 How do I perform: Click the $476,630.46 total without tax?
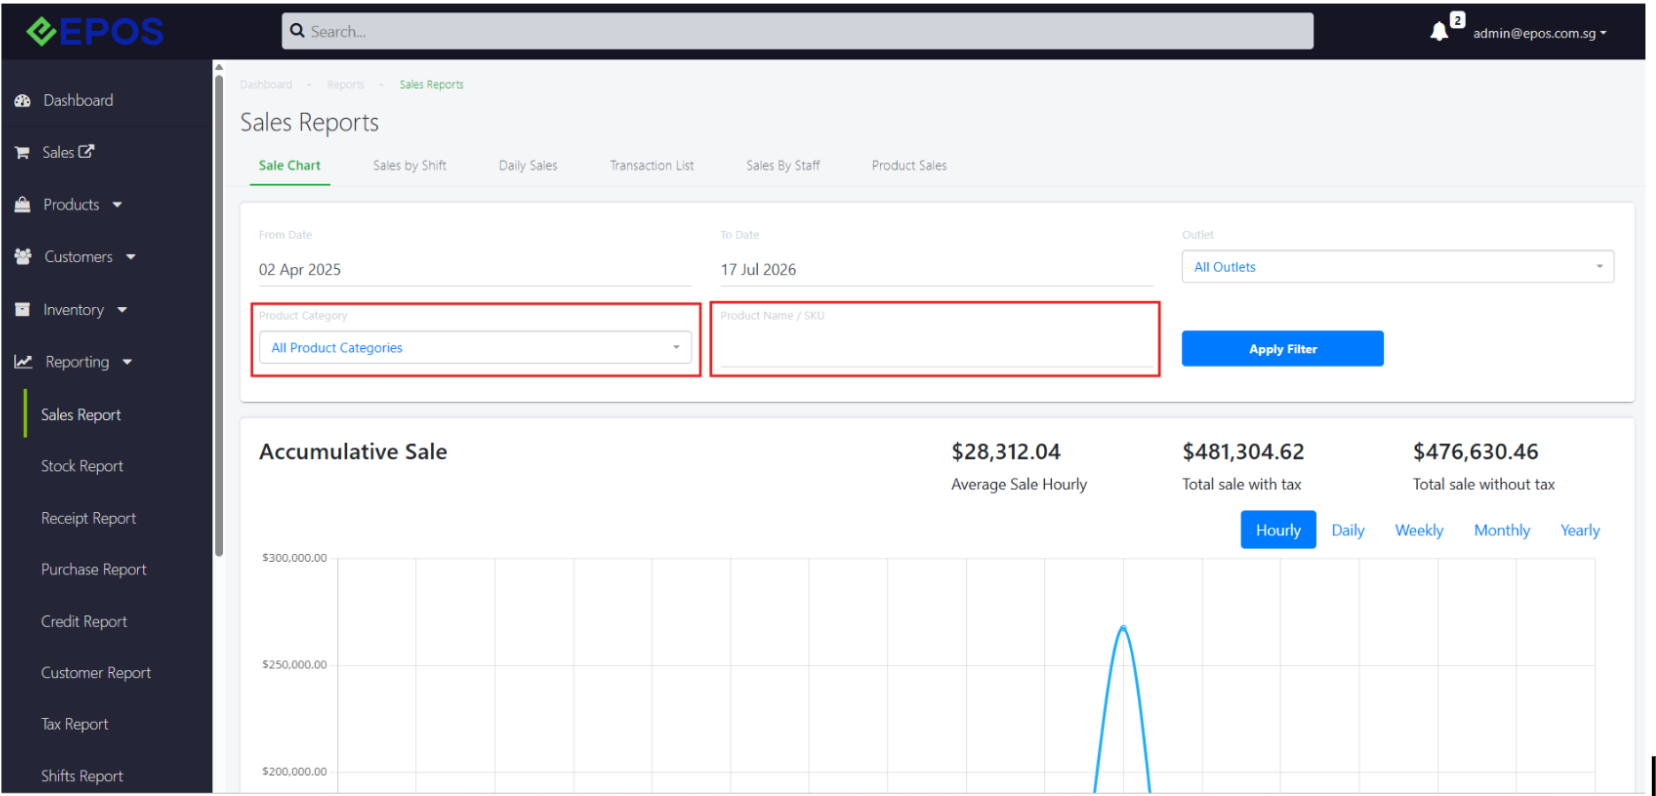[1475, 452]
